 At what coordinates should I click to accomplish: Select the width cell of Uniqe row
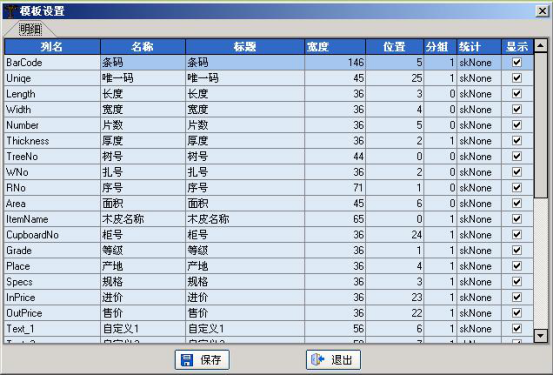[335, 78]
